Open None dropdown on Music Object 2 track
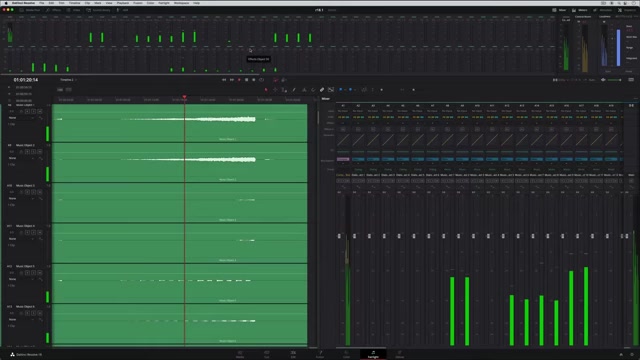This screenshot has width=640, height=360. (21, 158)
